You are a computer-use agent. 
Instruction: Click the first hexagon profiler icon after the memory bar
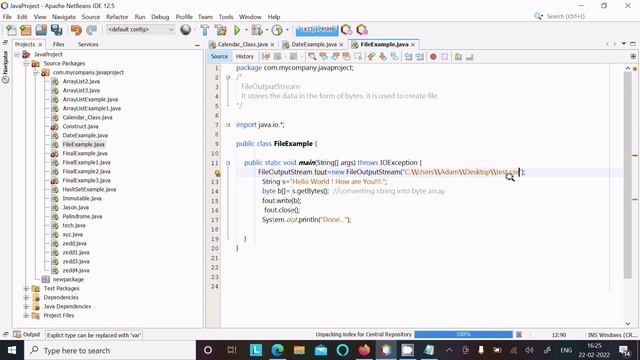pos(347,30)
